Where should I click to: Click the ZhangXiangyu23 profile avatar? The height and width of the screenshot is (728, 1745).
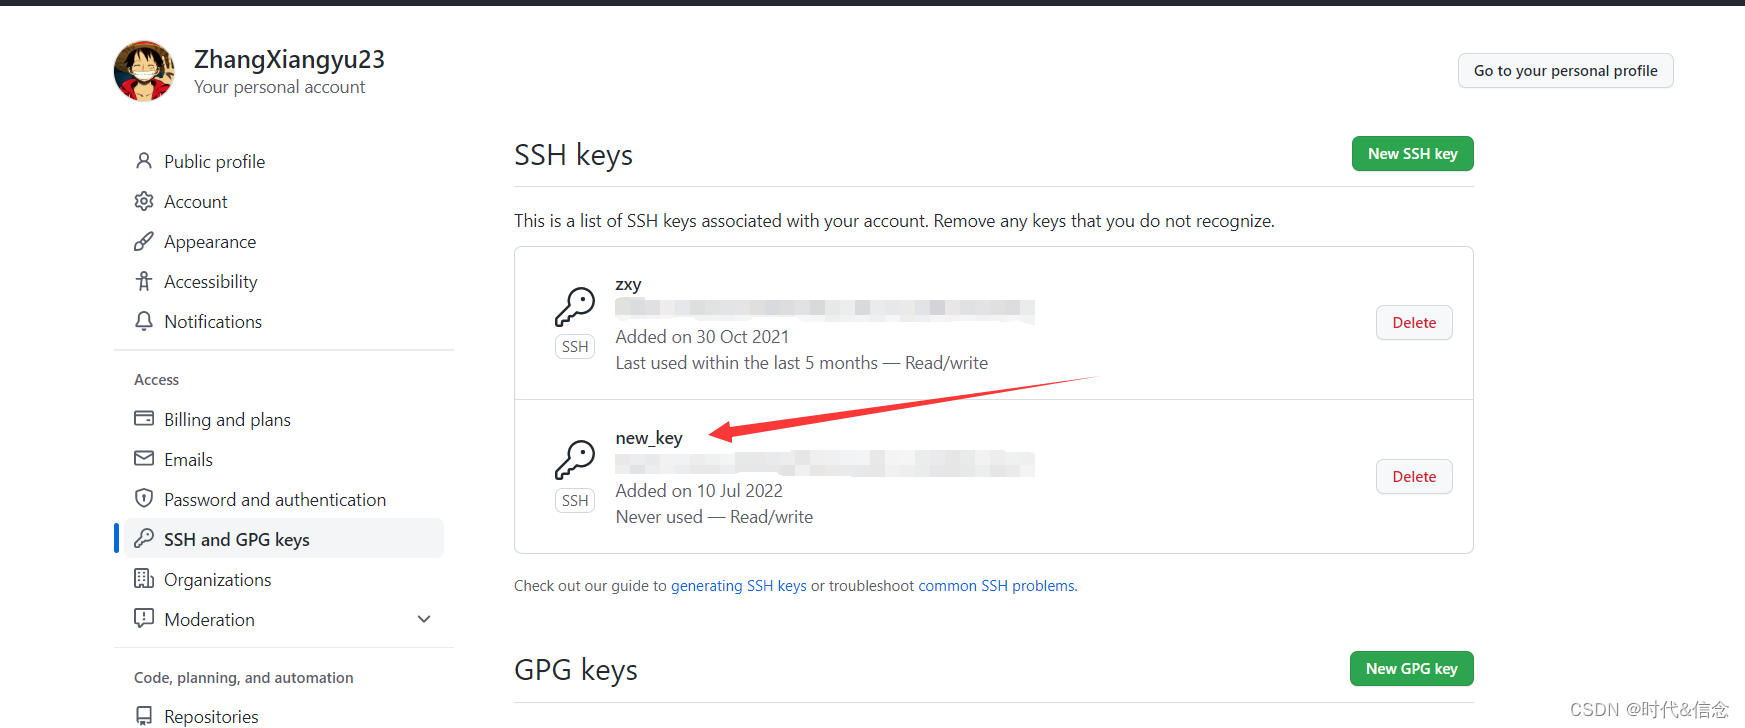tap(144, 71)
